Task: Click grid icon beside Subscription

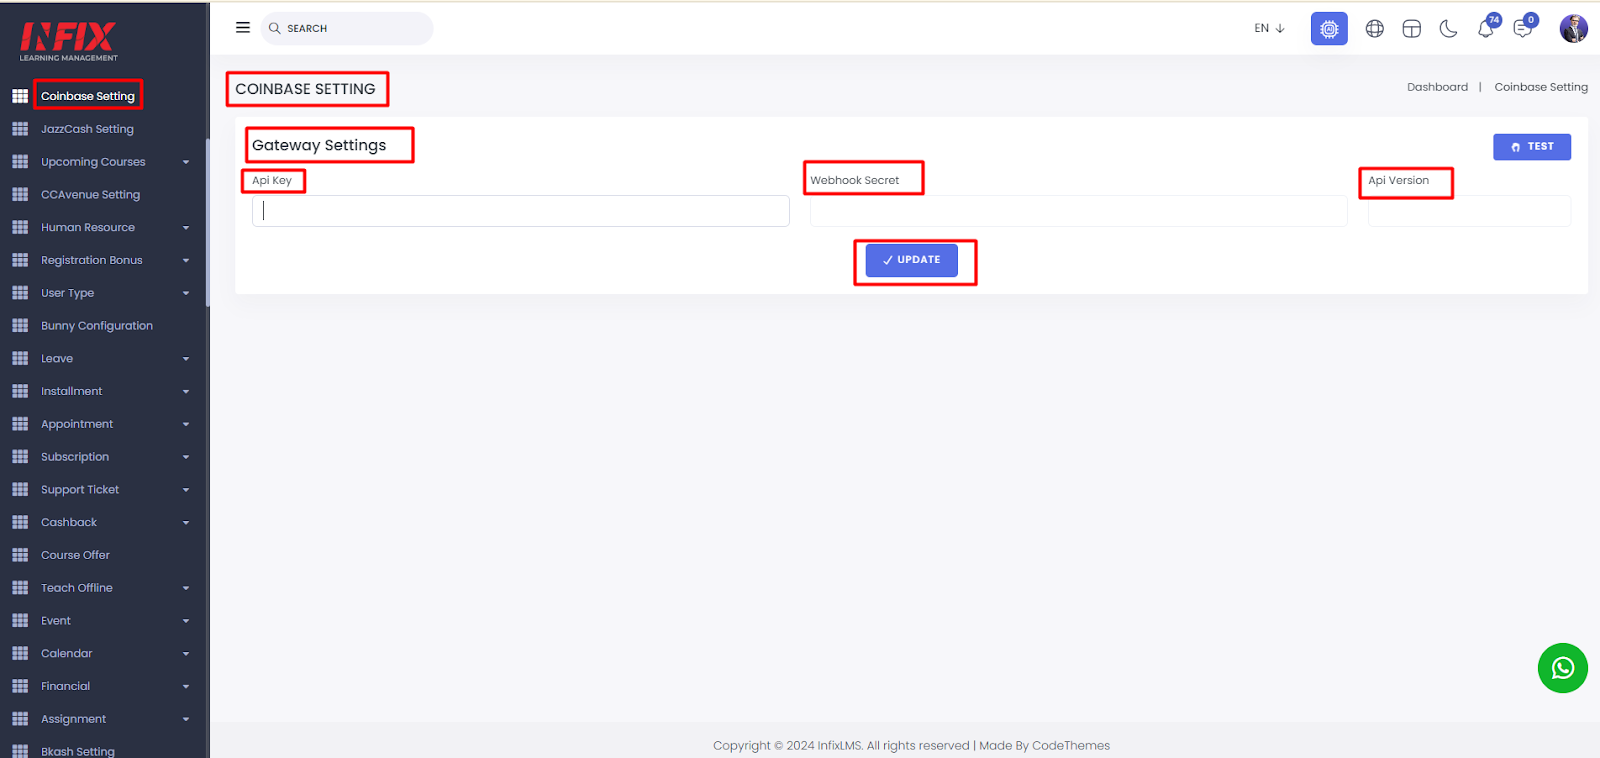Action: pyautogui.click(x=20, y=457)
